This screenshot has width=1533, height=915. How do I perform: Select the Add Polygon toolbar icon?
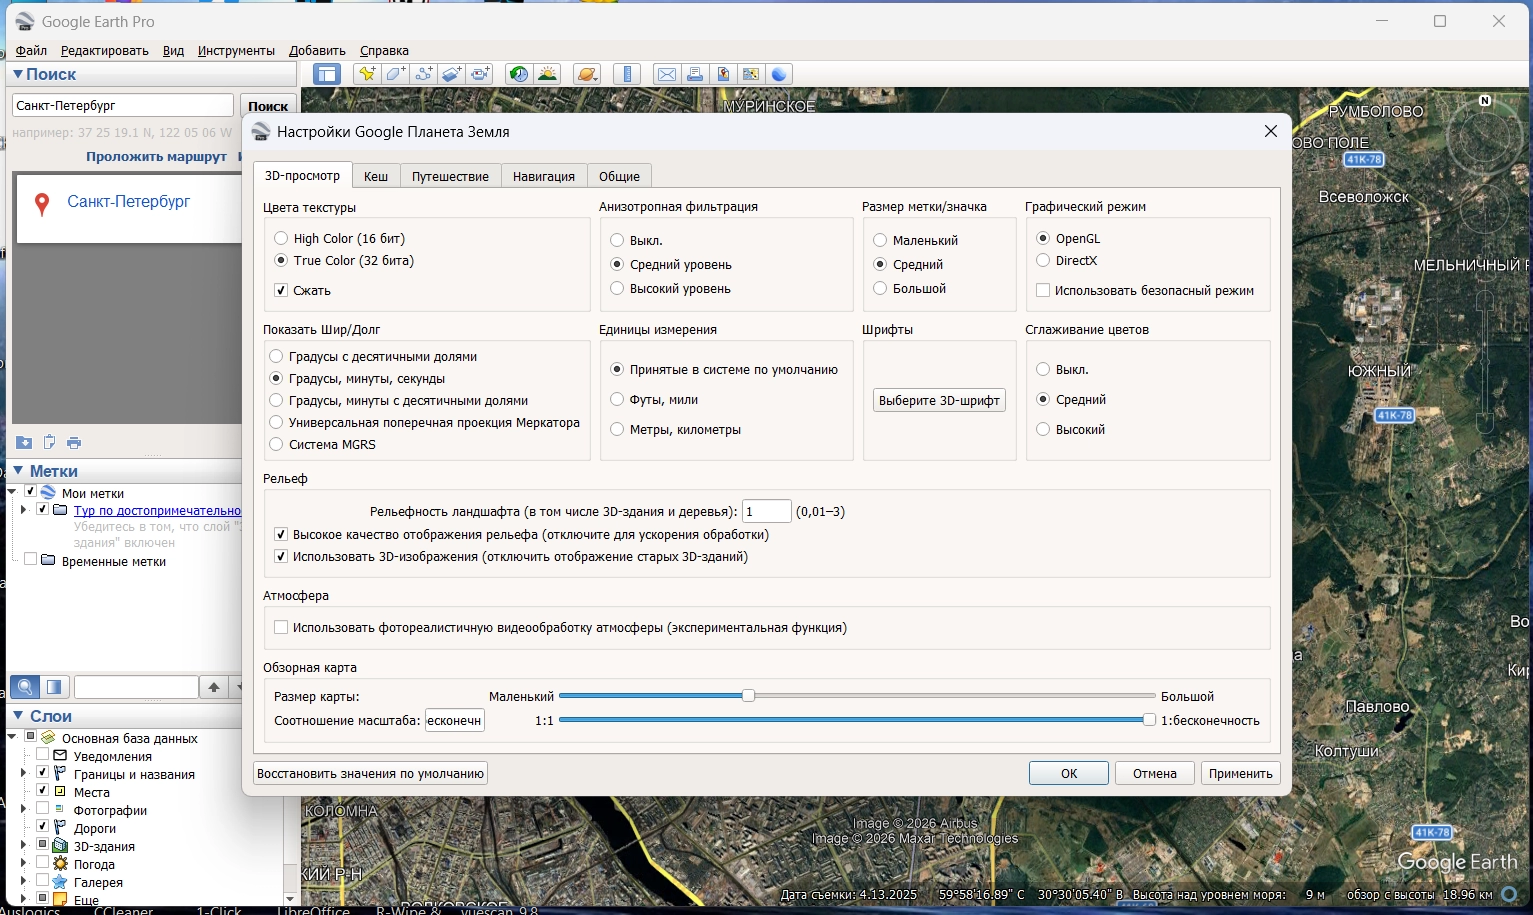point(396,74)
